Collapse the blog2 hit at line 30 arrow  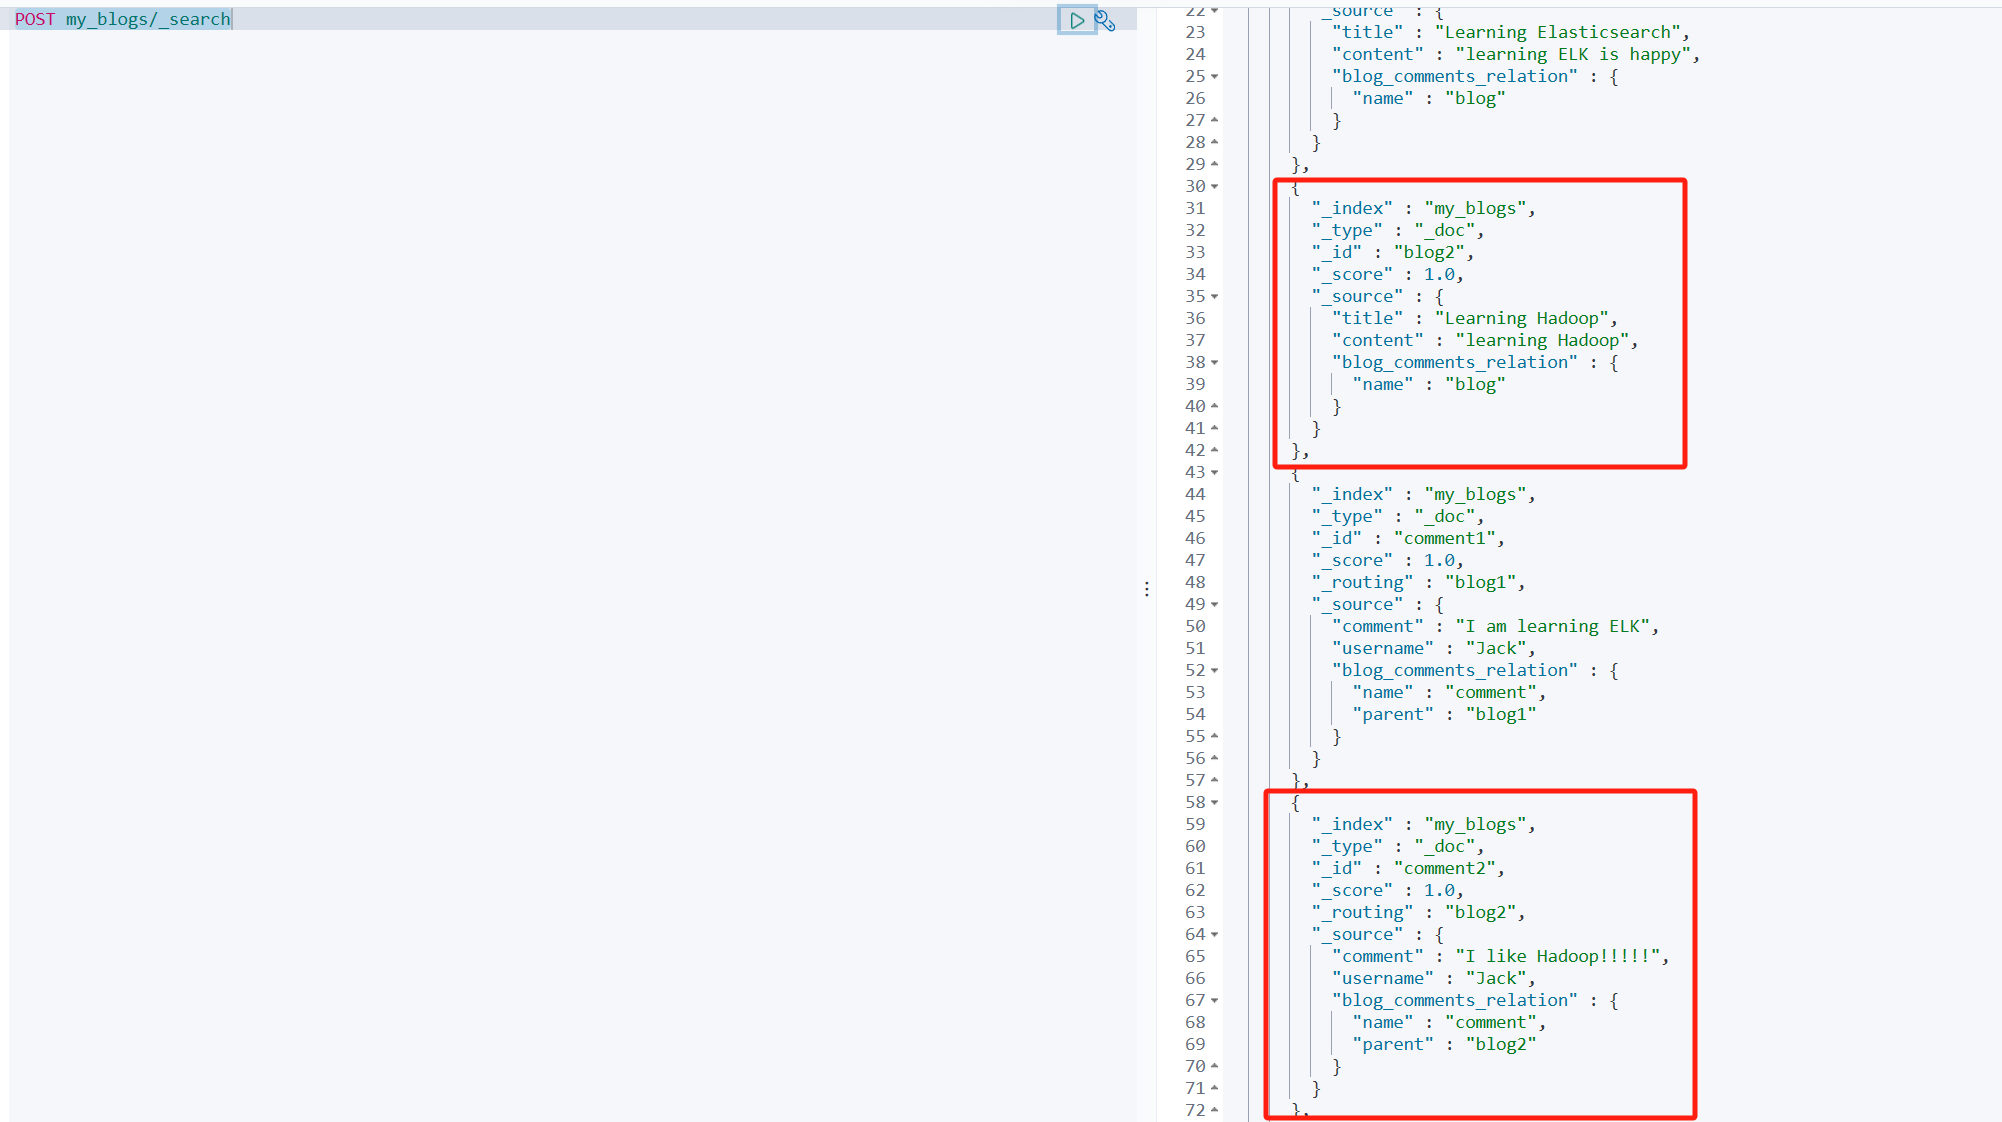coord(1215,186)
